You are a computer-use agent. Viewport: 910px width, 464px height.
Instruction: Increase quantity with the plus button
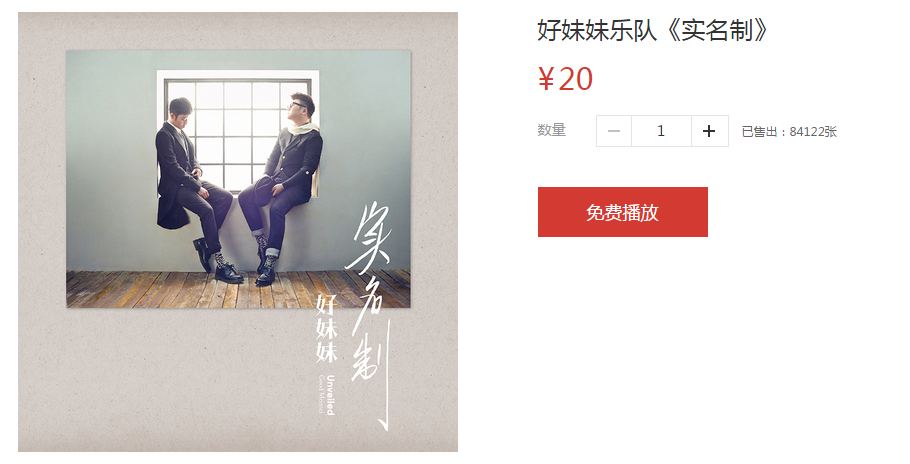click(x=709, y=131)
